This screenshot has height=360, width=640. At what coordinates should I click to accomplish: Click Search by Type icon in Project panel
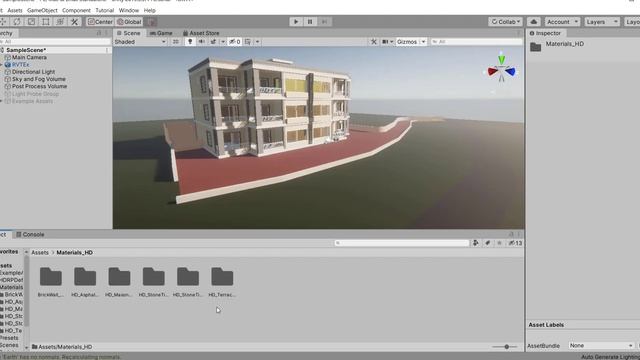(x=476, y=243)
